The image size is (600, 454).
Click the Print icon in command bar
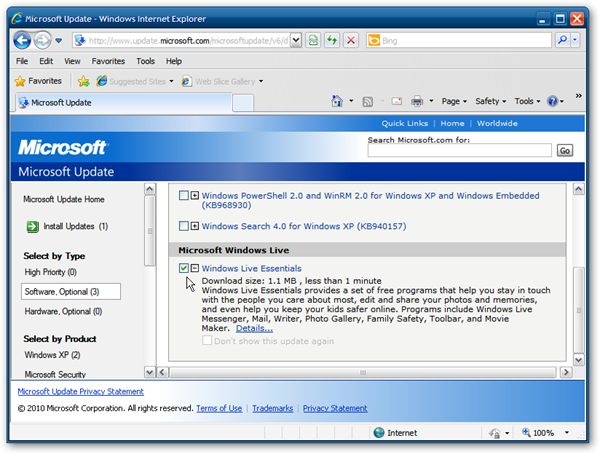[416, 101]
